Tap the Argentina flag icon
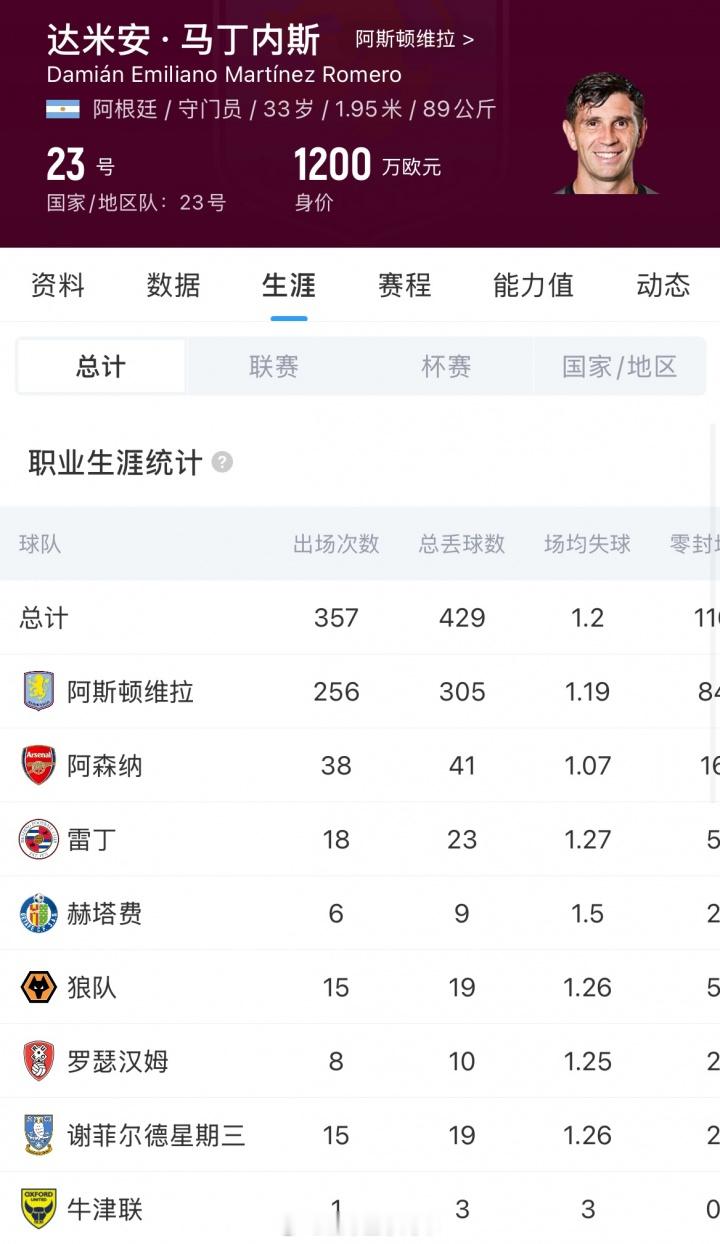720x1244 pixels. 63,109
